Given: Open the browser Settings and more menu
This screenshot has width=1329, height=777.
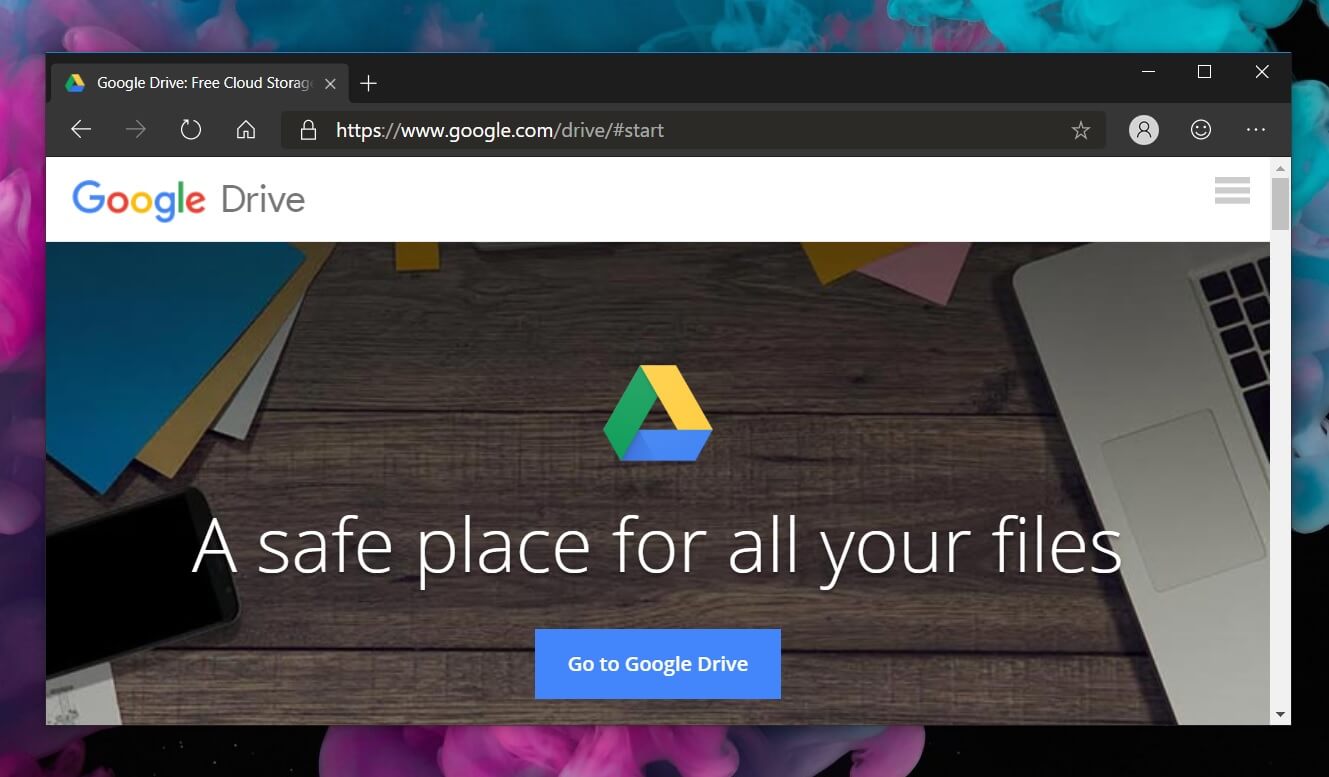Looking at the screenshot, I should click(1256, 130).
